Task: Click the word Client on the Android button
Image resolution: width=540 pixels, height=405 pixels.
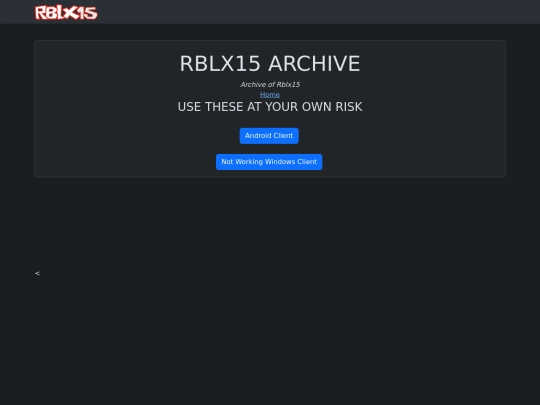Action: [283, 136]
